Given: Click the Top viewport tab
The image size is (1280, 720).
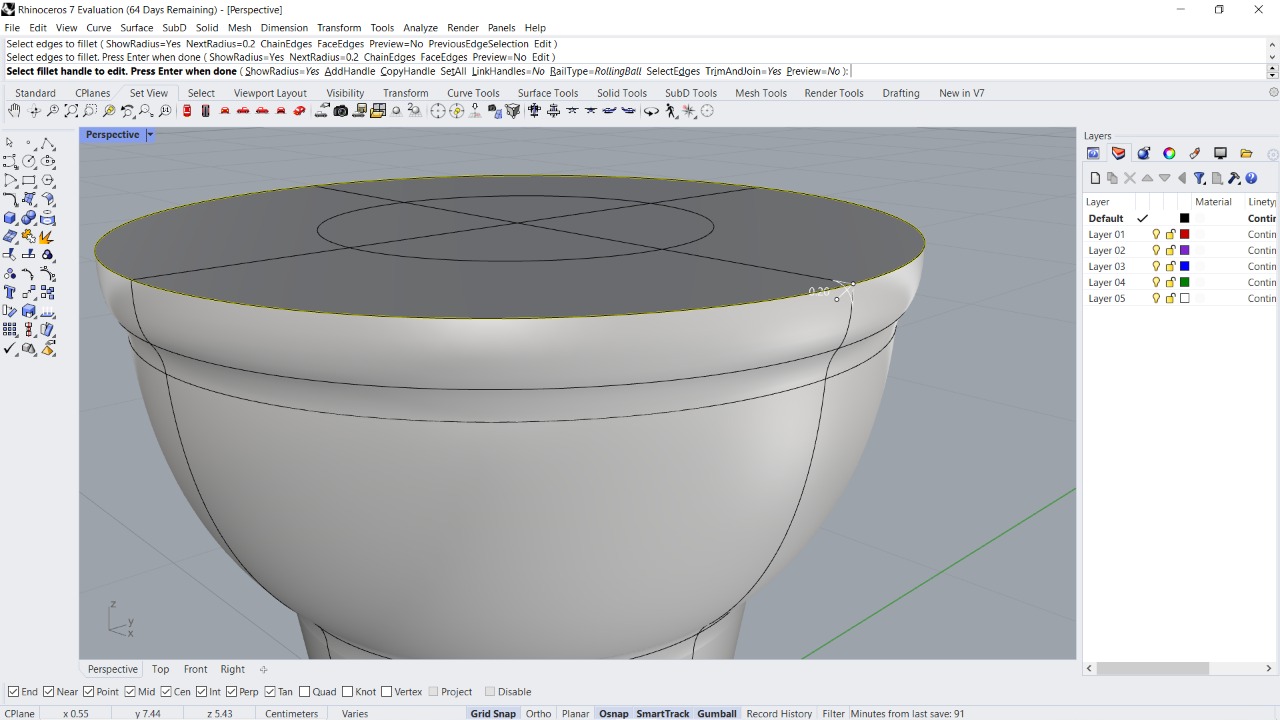Looking at the screenshot, I should (160, 669).
